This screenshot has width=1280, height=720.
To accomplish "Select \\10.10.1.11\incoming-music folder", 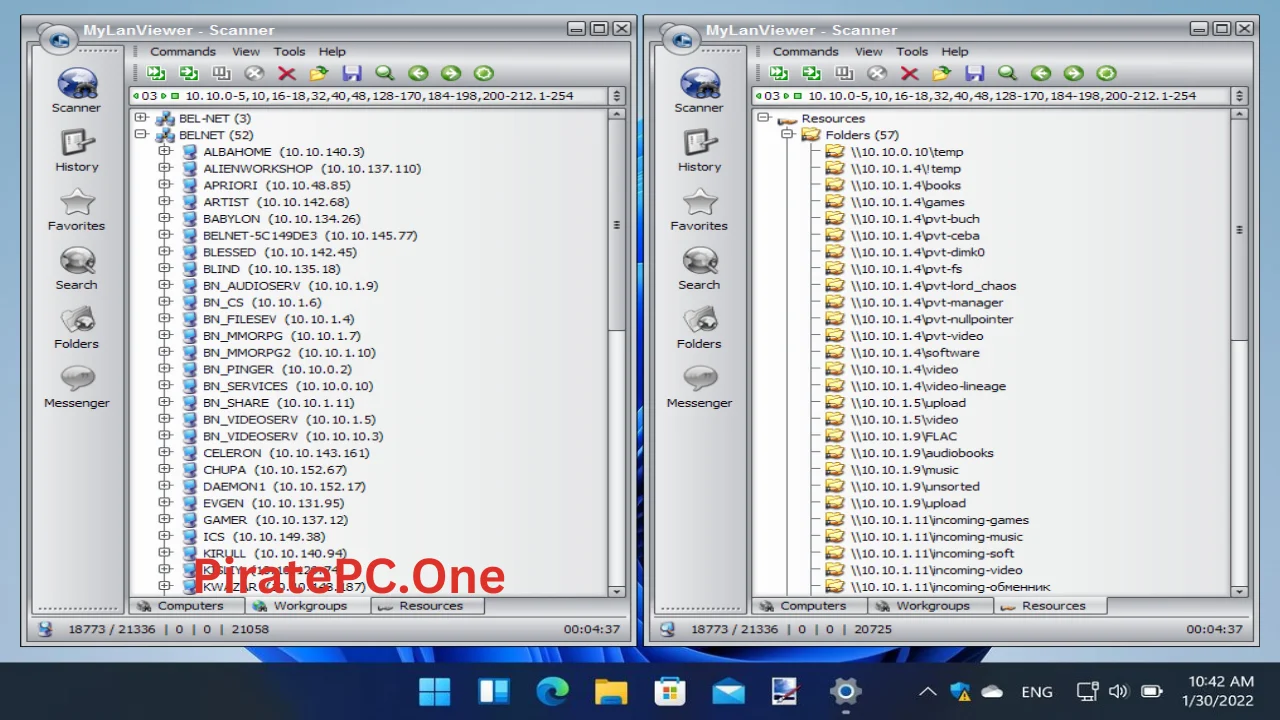I will click(x=937, y=537).
